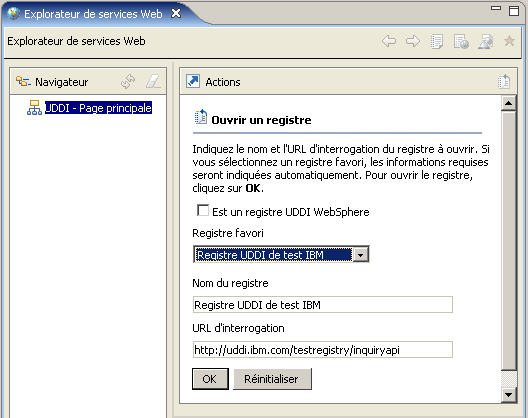Click the Navigateur refresh icon
528x418 pixels.
click(x=128, y=82)
